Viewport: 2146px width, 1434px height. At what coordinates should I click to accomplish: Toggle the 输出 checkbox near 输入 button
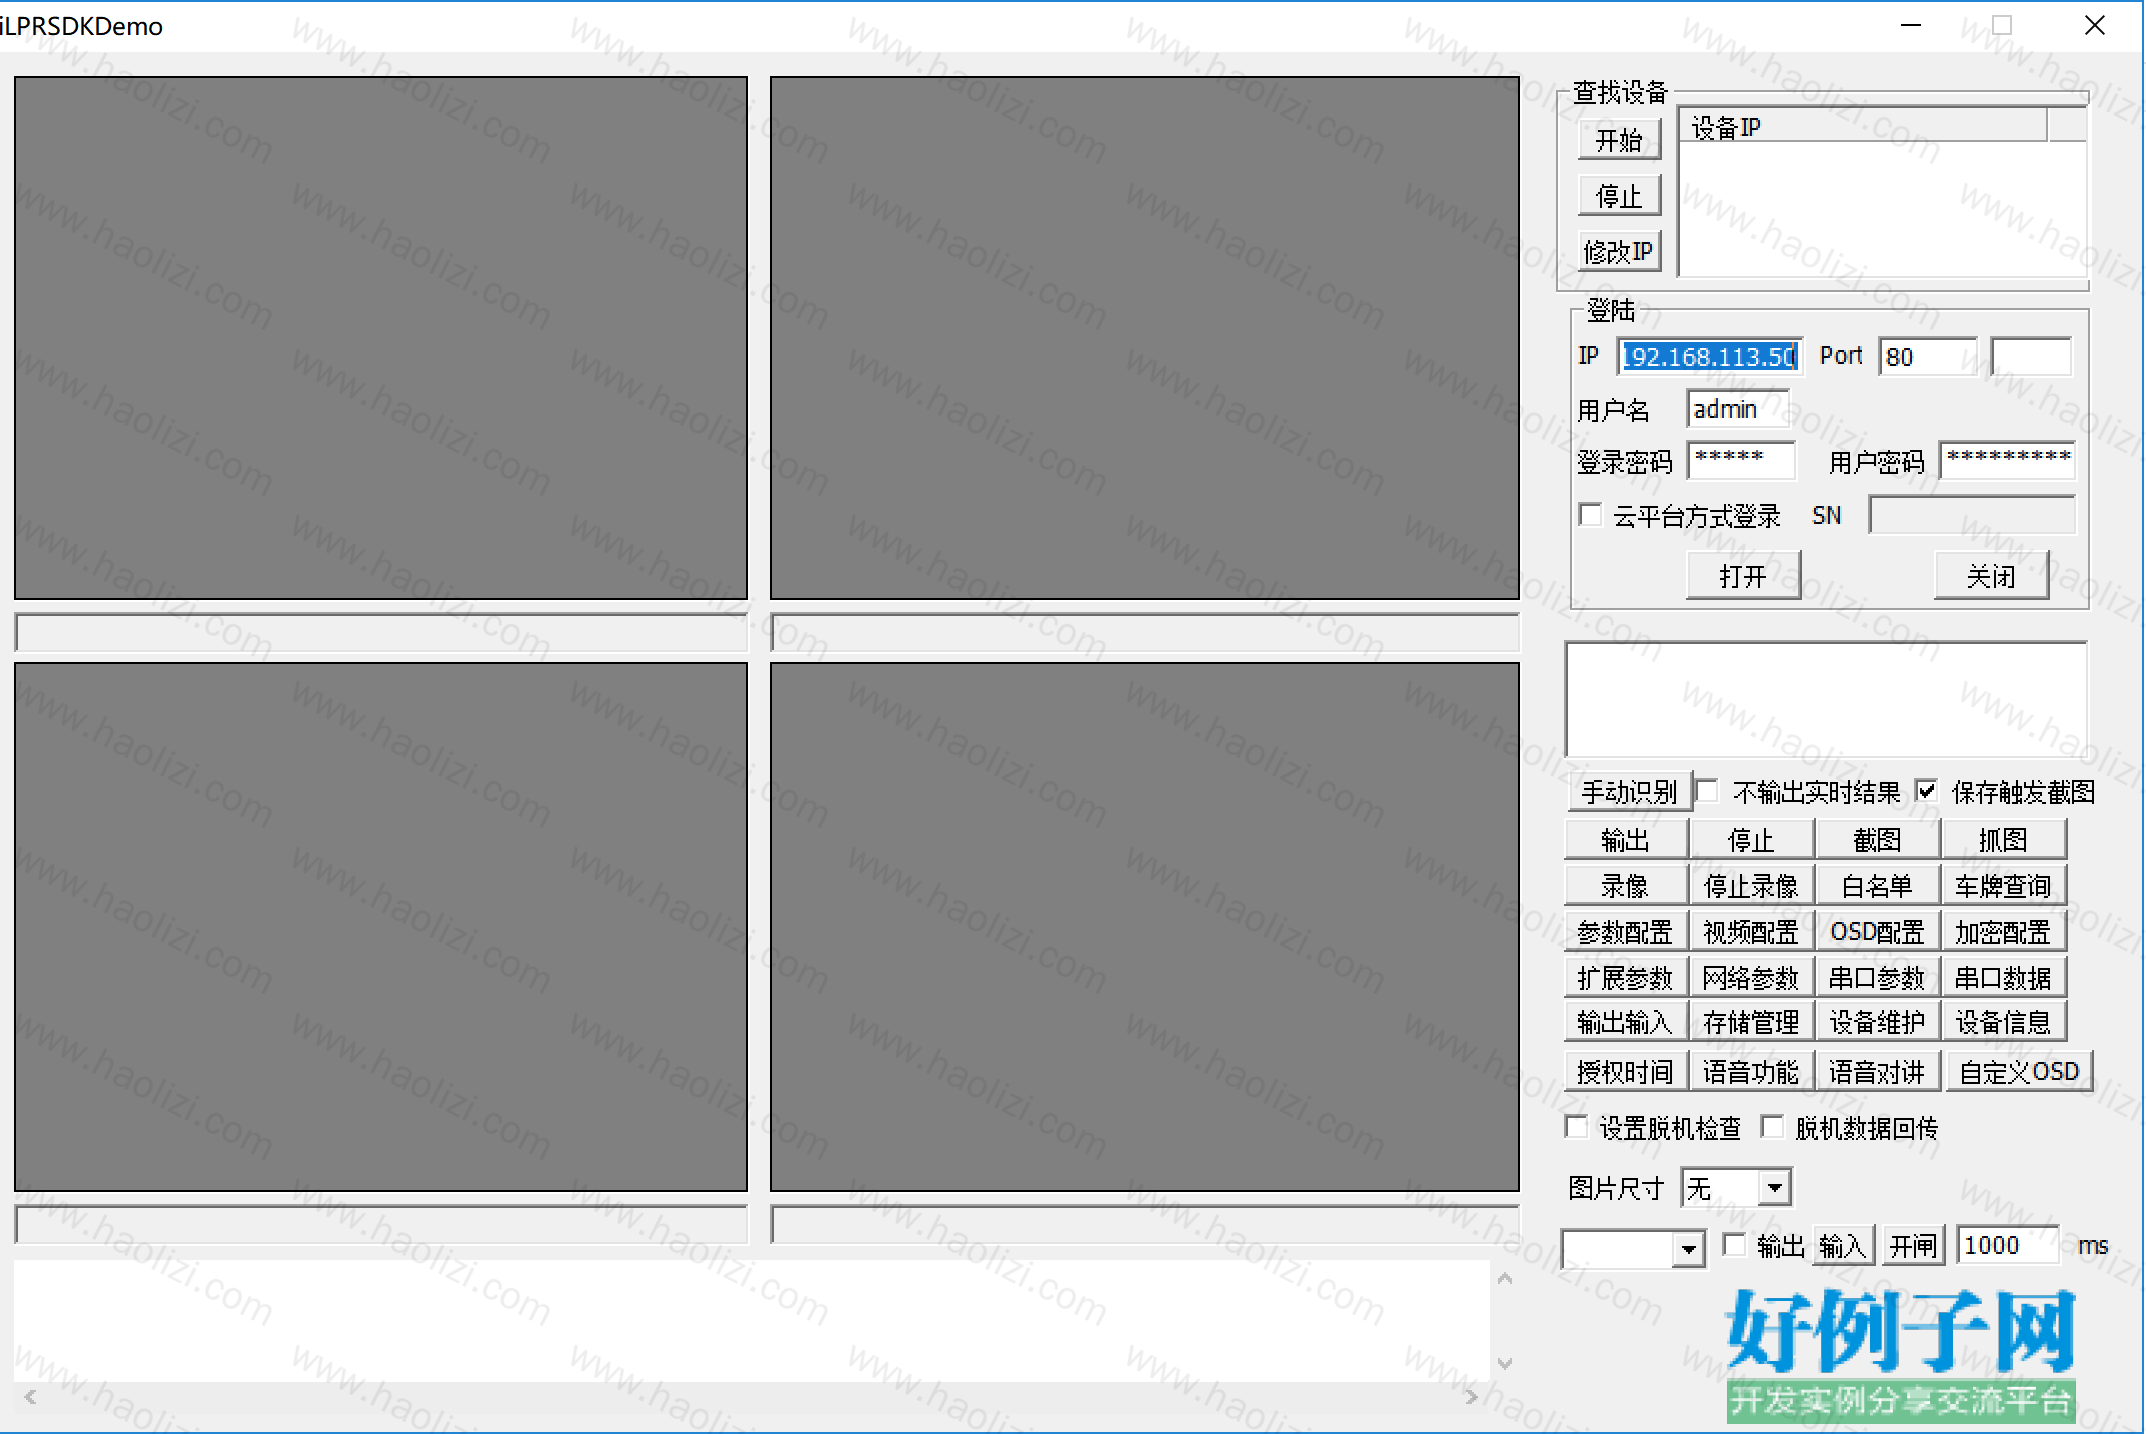[x=1735, y=1244]
